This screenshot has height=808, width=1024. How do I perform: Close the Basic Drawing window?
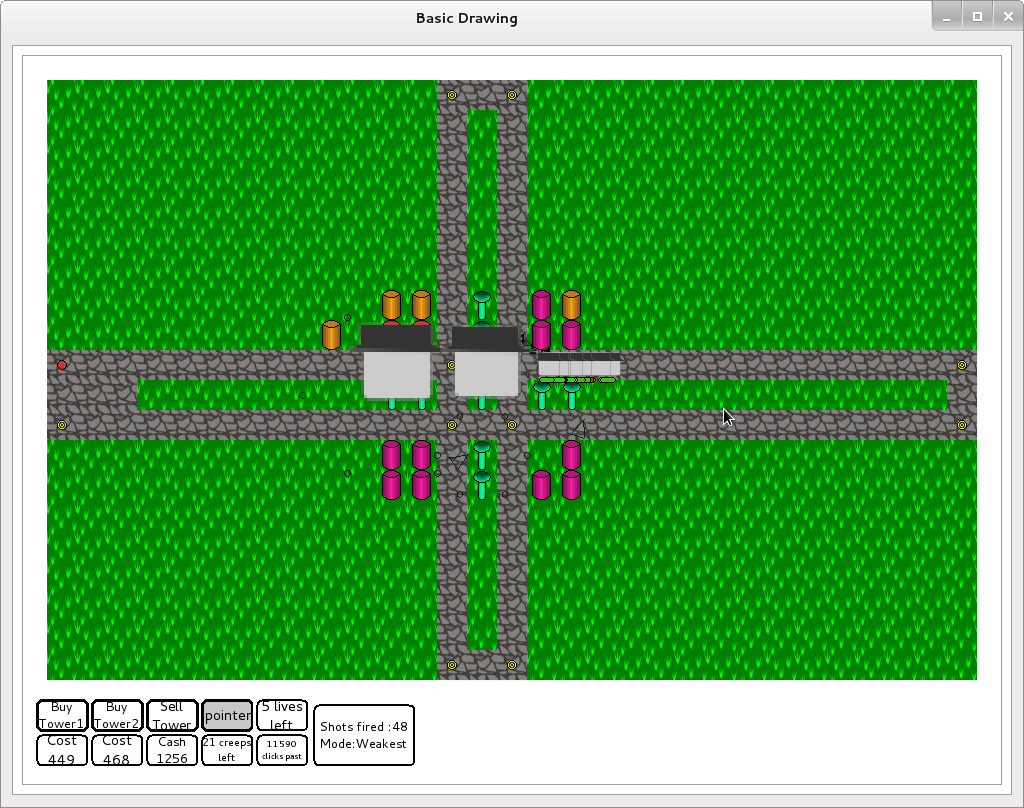pyautogui.click(x=1008, y=16)
